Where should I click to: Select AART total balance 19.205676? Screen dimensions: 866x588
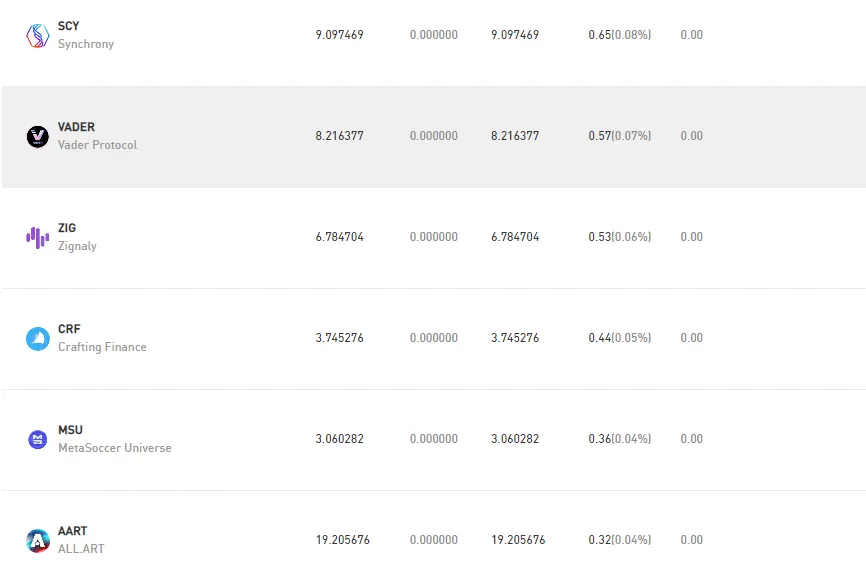click(342, 540)
